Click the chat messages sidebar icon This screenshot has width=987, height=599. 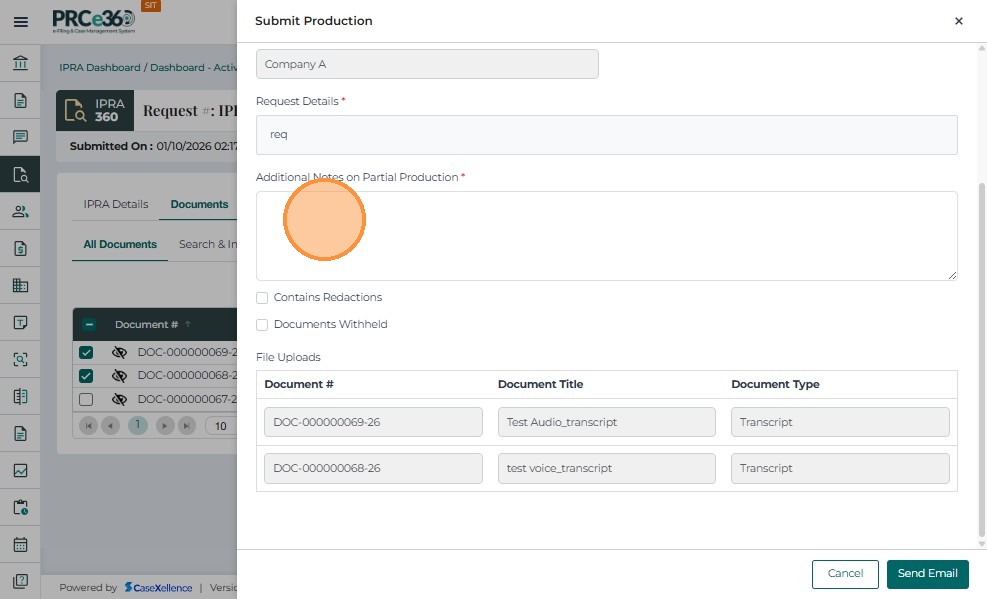tap(20, 138)
